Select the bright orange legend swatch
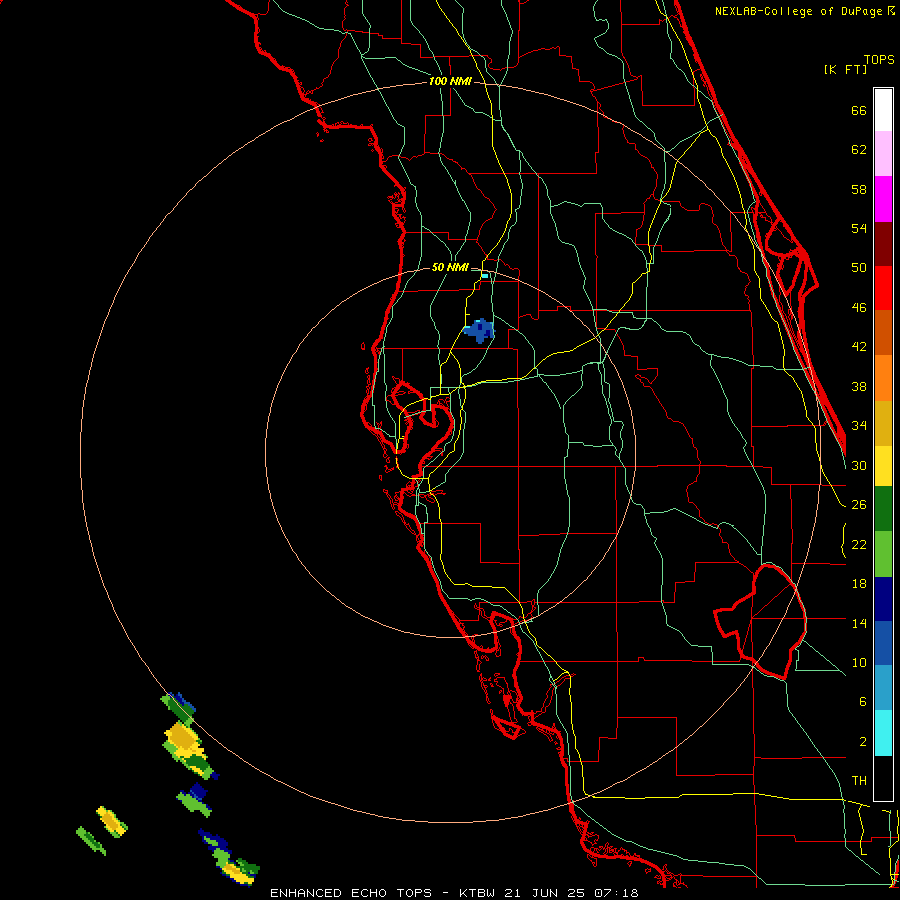The height and width of the screenshot is (900, 900). pos(883,378)
